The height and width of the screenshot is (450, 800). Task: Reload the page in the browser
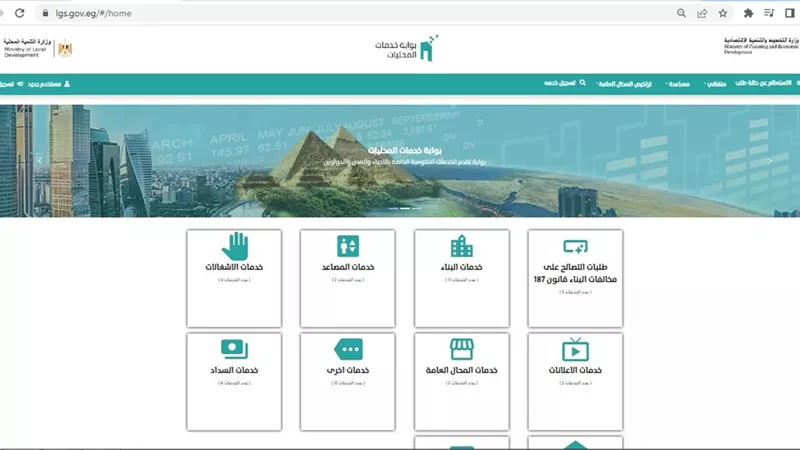[x=19, y=13]
